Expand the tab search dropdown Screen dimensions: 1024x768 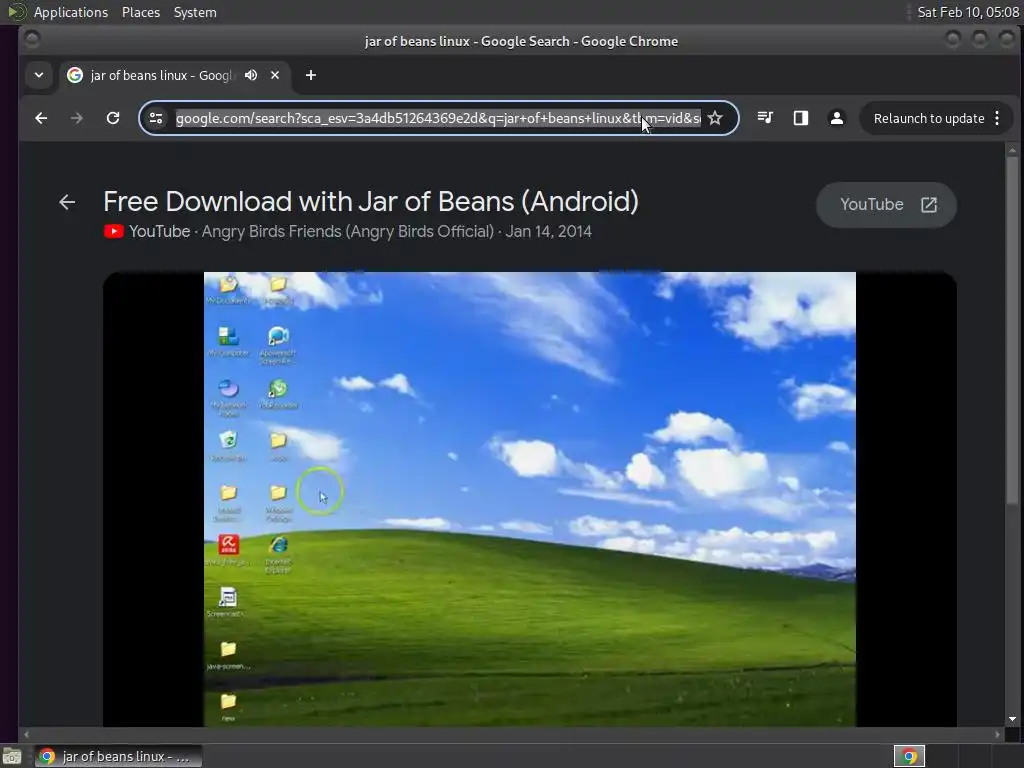point(39,75)
